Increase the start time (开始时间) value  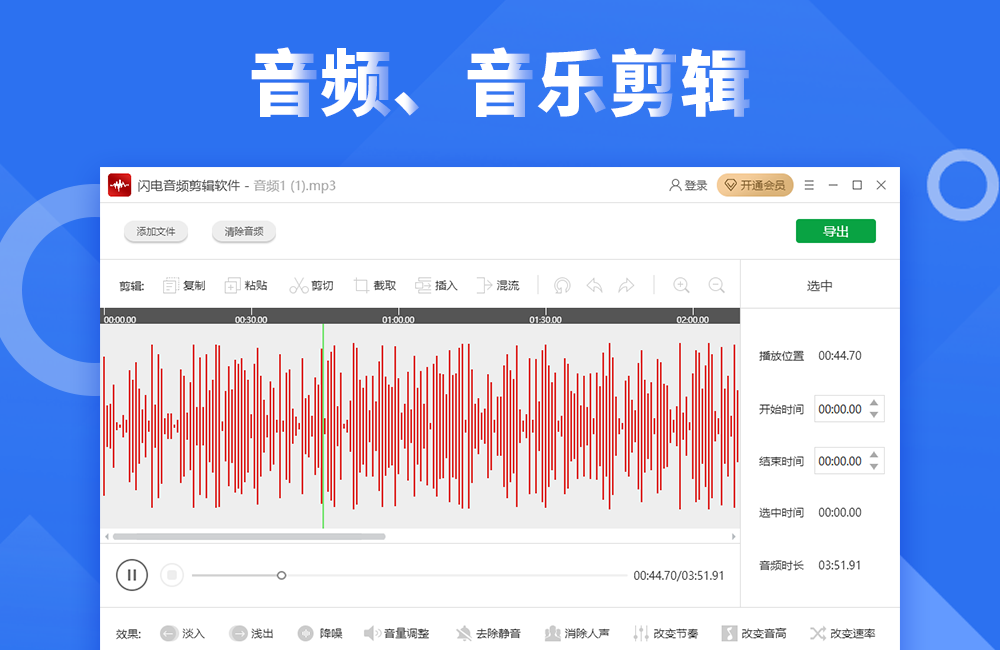click(875, 403)
